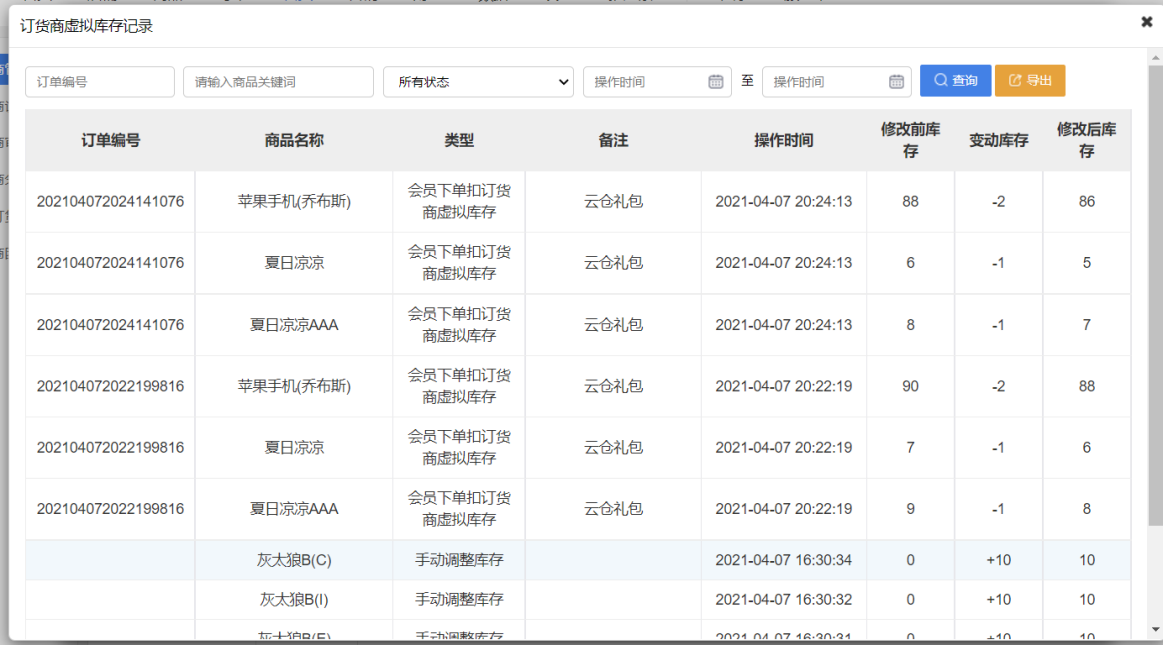Click the 修改后库存 column header
The height and width of the screenshot is (645, 1163).
pos(1086,140)
